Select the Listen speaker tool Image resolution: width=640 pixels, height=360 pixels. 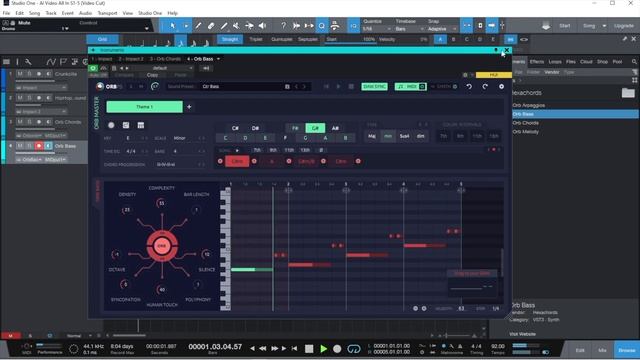(x=262, y=26)
